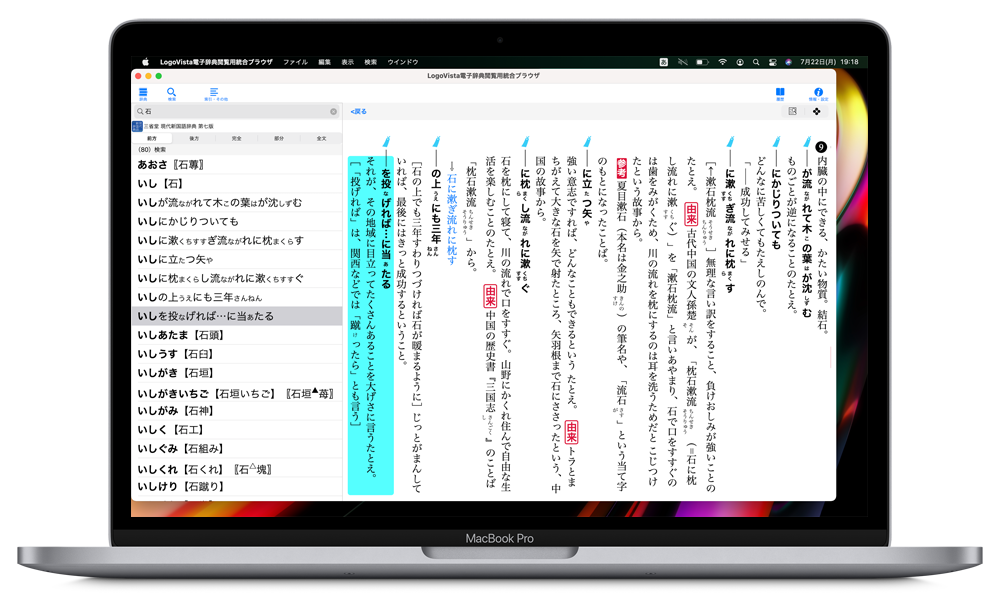Viewport: 1000px width, 600px height.
Task: Open the ファイル menu
Action: pyautogui.click(x=295, y=62)
